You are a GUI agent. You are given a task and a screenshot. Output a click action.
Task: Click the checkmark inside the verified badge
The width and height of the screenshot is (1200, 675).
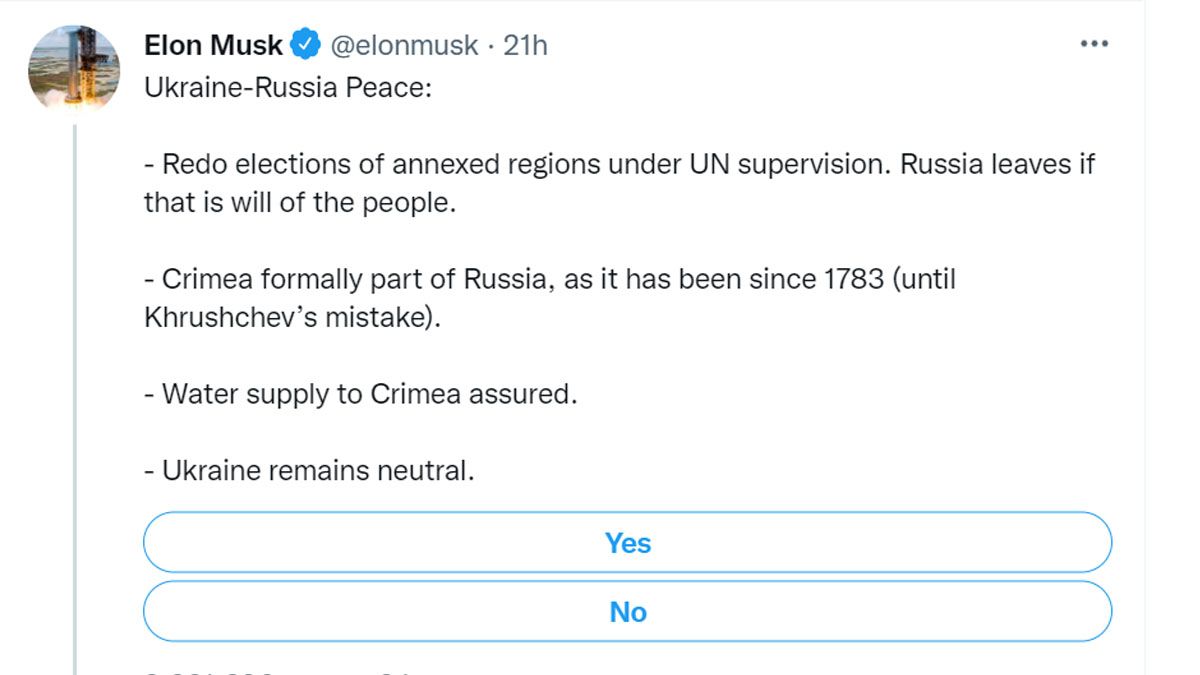click(302, 43)
